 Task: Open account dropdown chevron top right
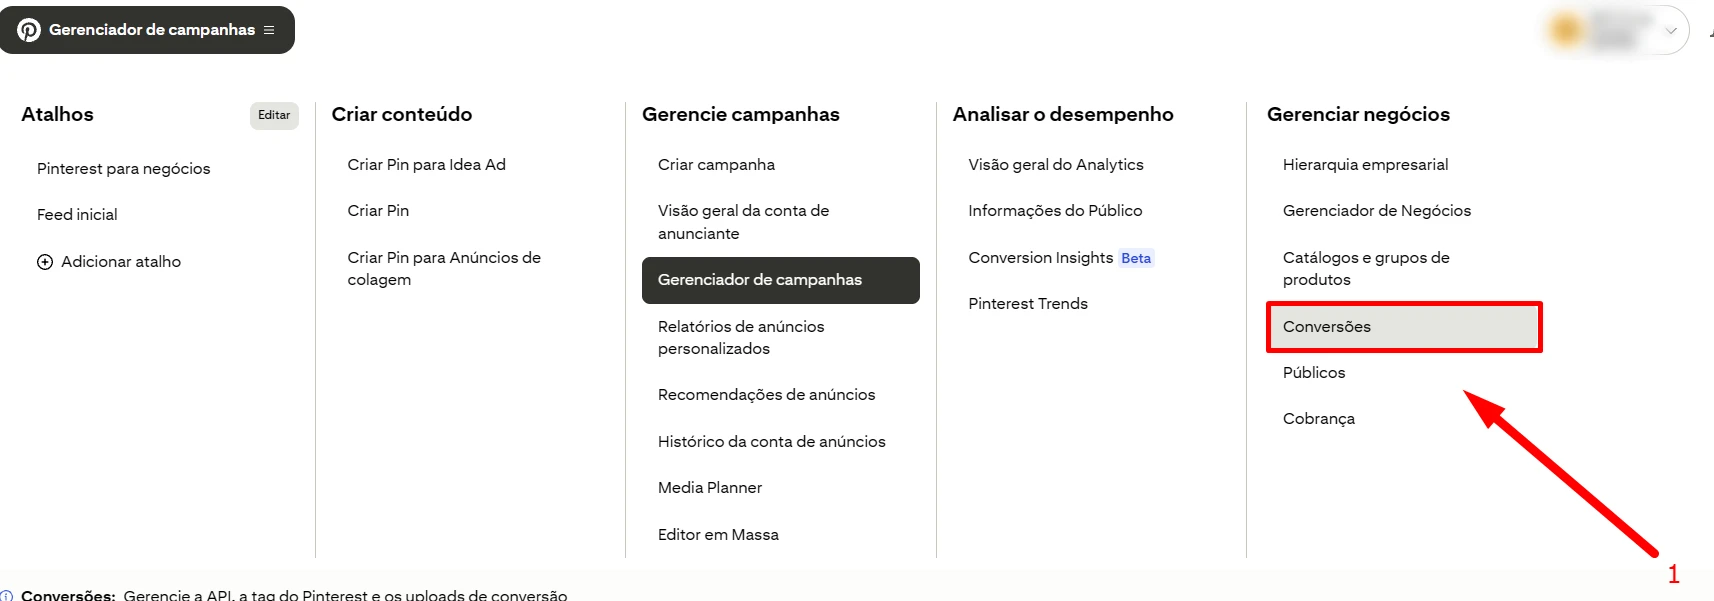point(1670,31)
